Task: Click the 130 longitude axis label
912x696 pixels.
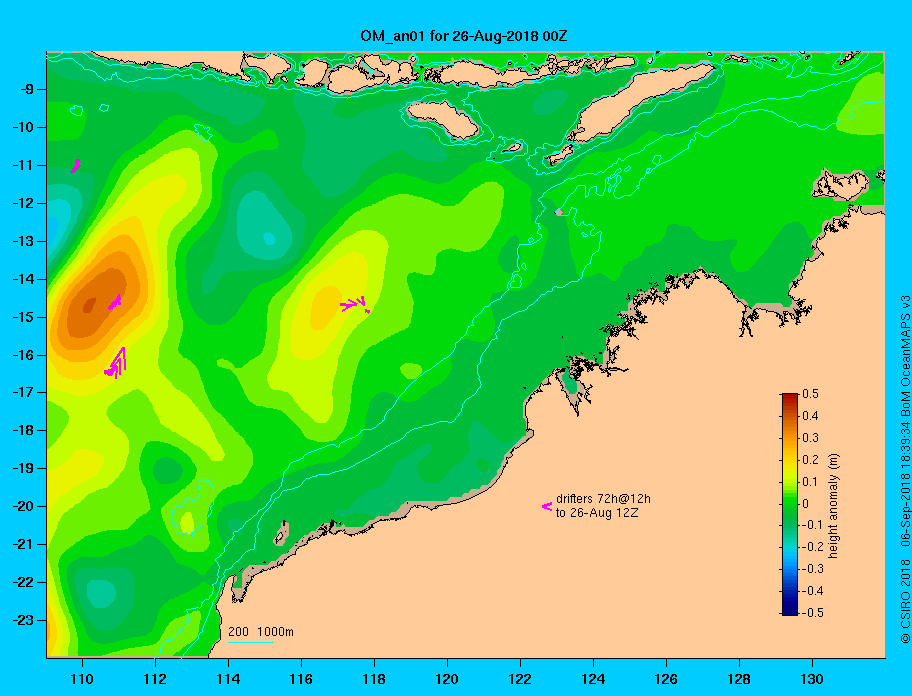Action: (x=812, y=679)
